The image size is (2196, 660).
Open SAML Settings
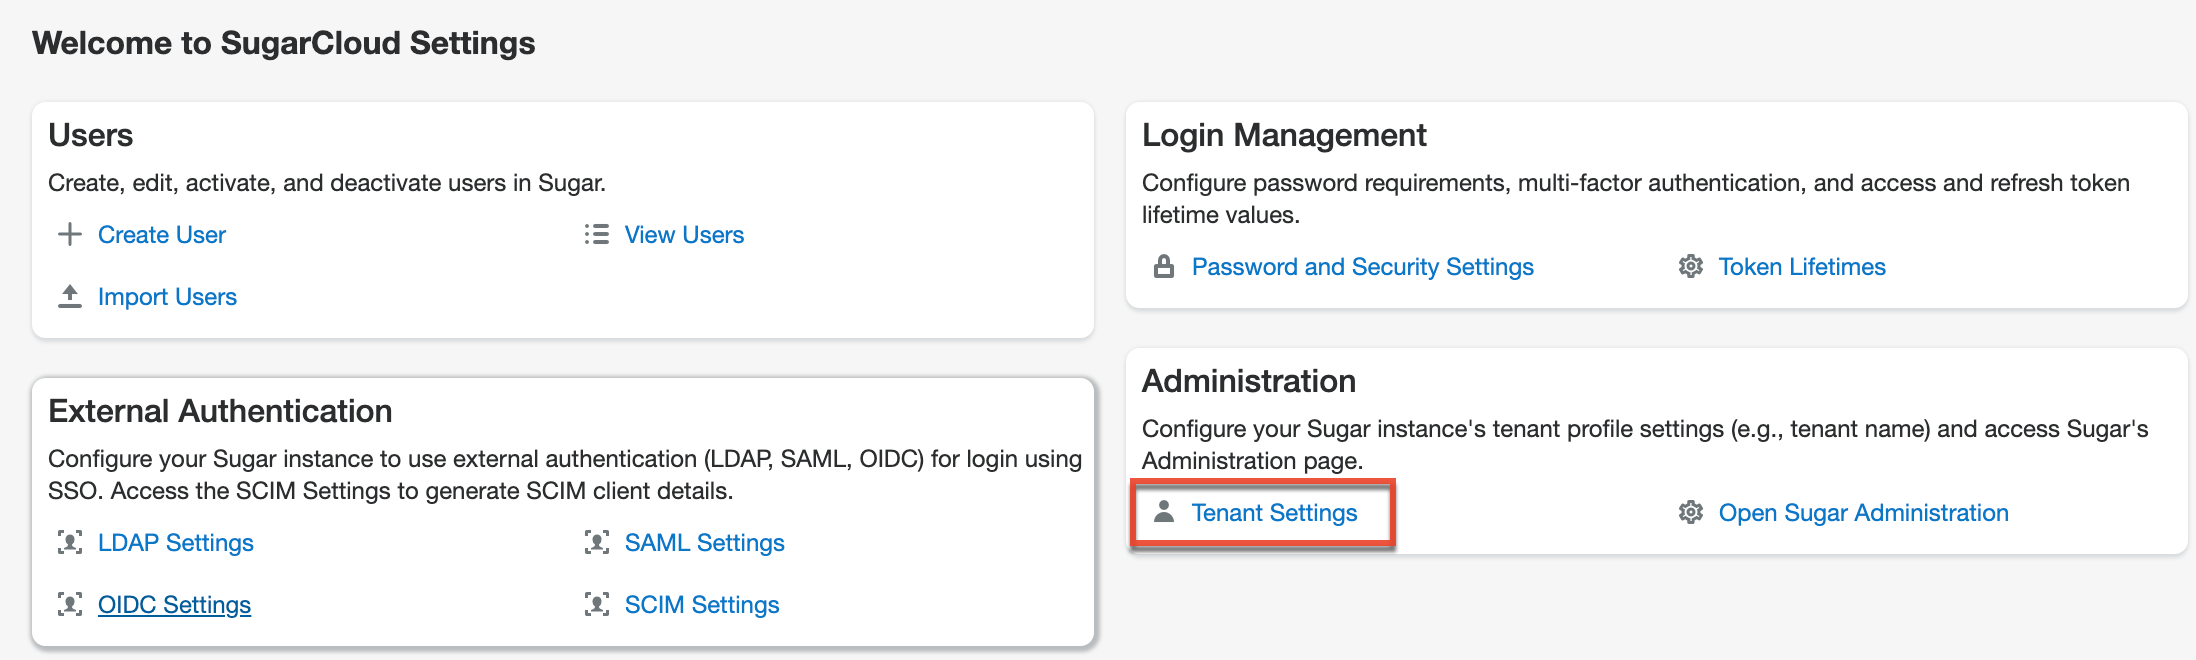pyautogui.click(x=705, y=543)
